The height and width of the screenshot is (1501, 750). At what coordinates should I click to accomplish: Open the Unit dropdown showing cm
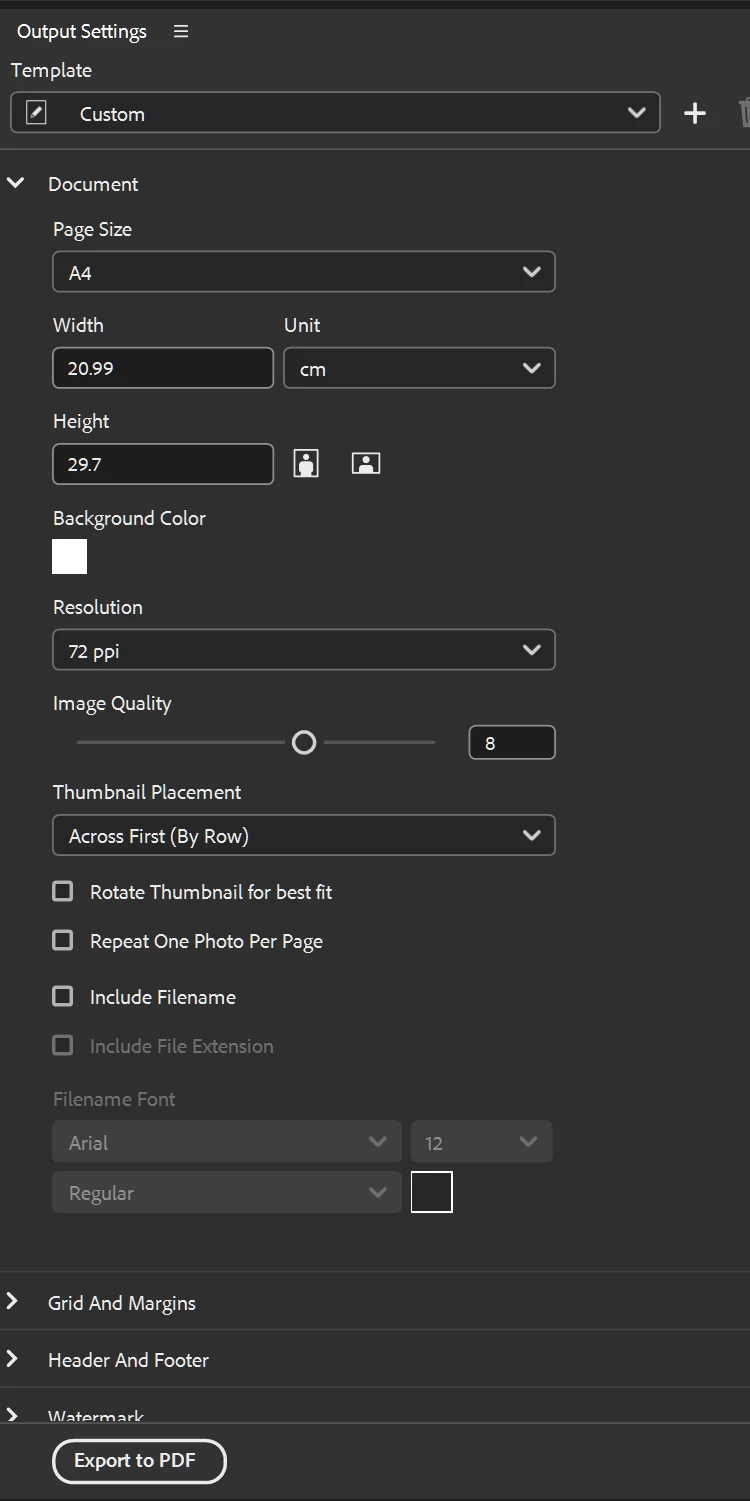pos(419,368)
